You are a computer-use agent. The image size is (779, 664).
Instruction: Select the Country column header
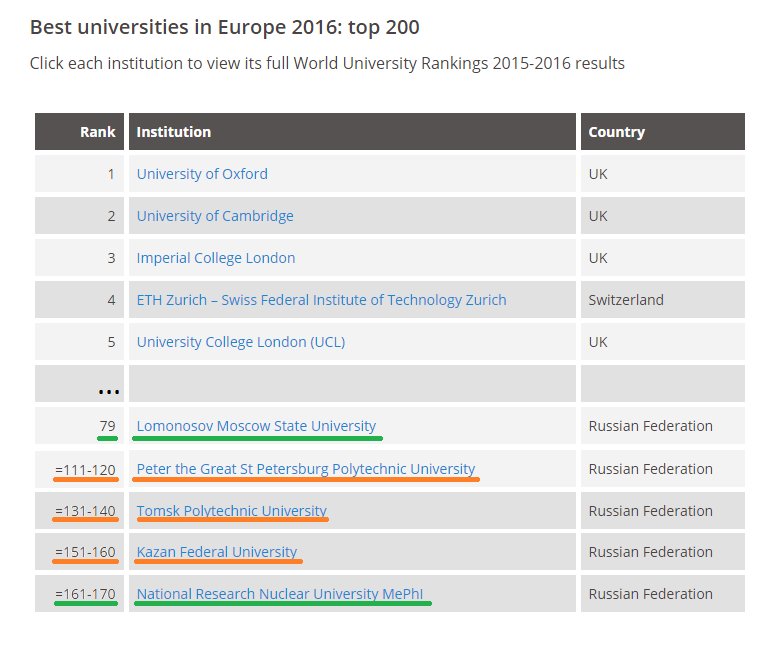pos(663,132)
